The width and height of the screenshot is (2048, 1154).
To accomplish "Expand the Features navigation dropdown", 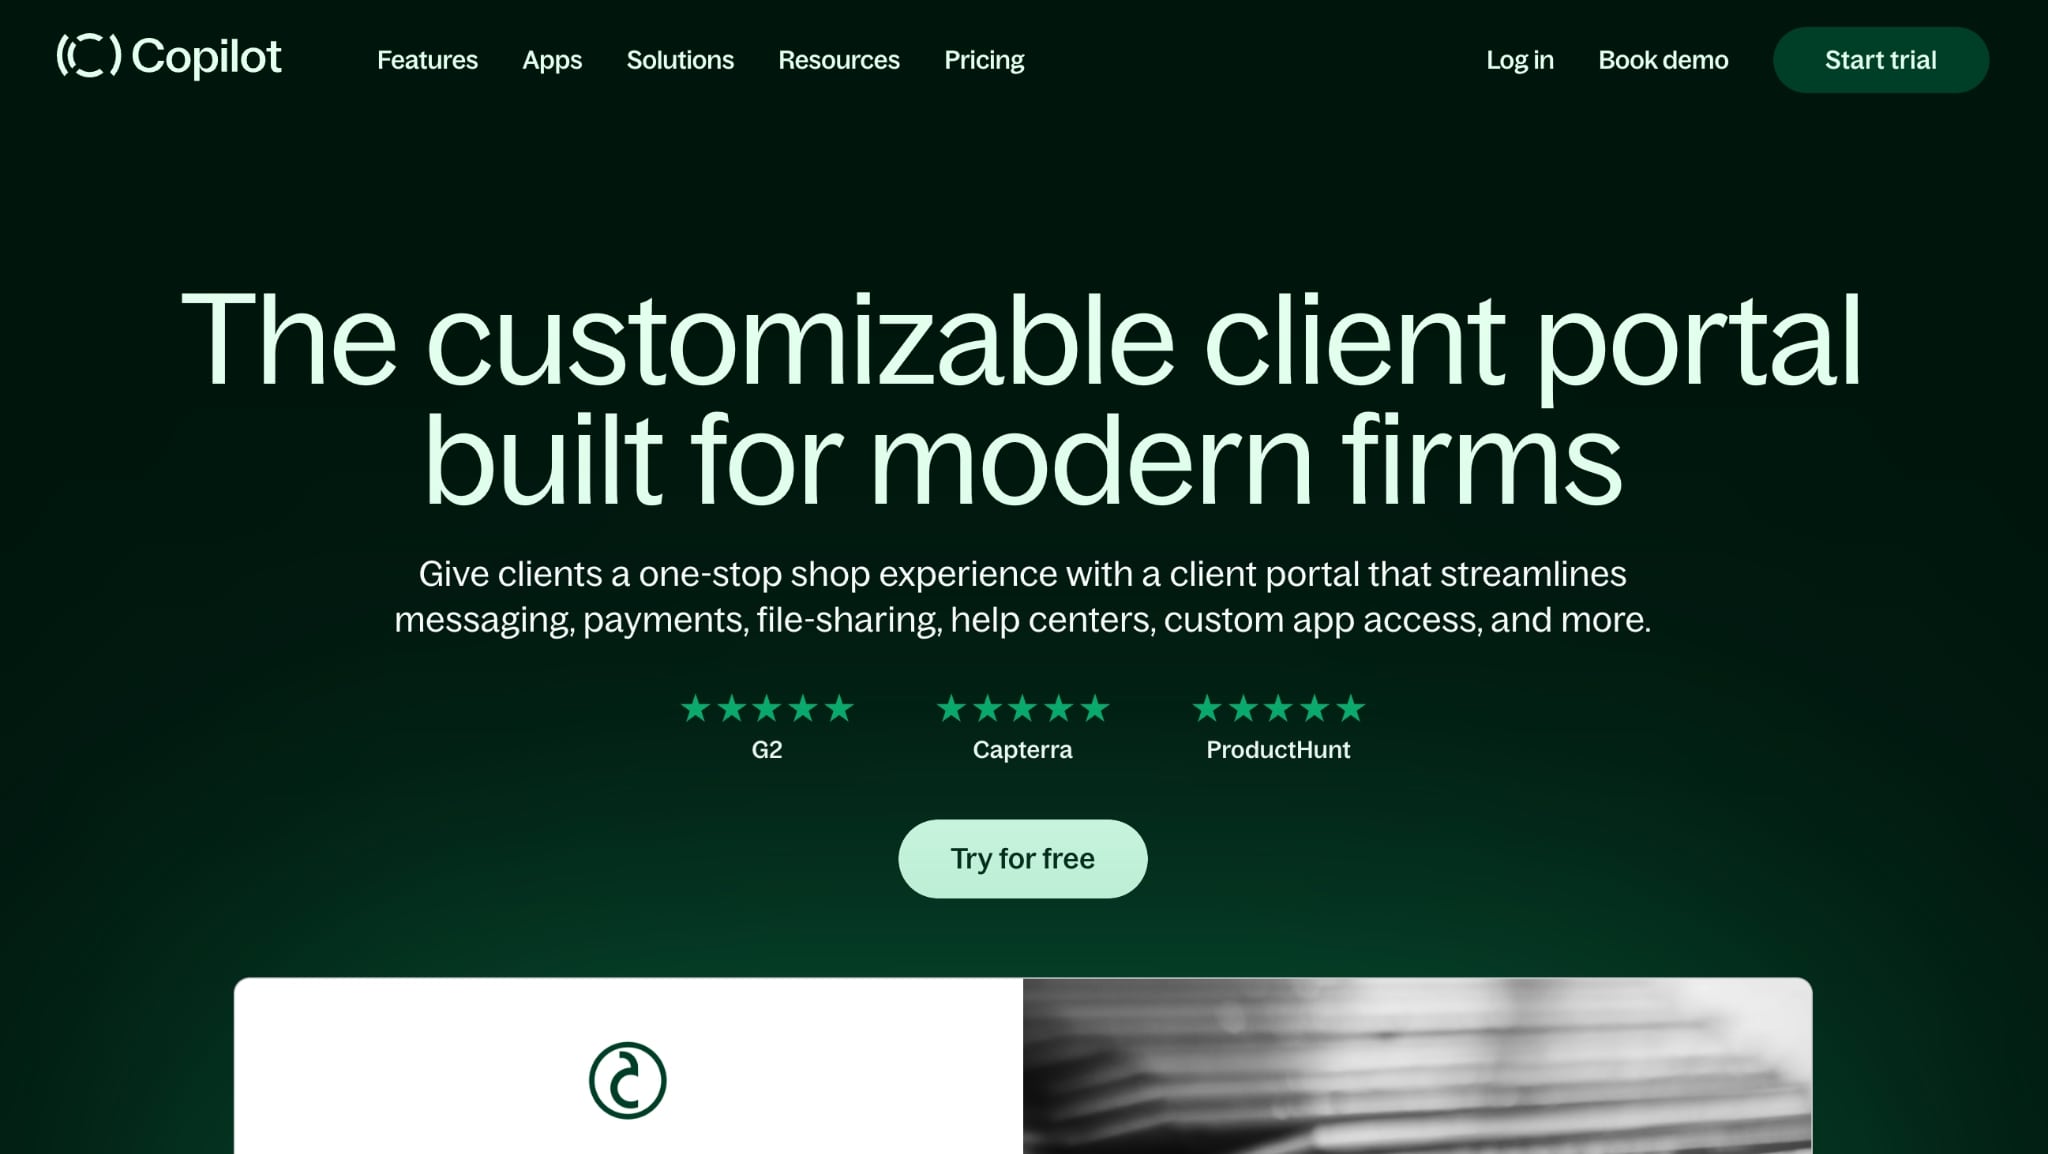I will 426,59.
